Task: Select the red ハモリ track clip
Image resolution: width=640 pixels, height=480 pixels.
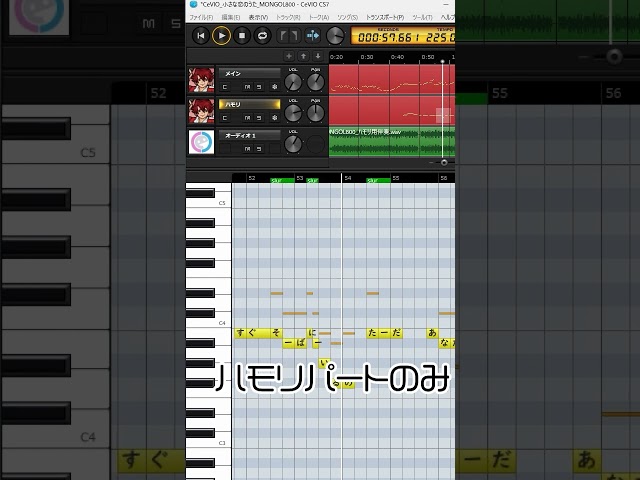Action: (392, 111)
